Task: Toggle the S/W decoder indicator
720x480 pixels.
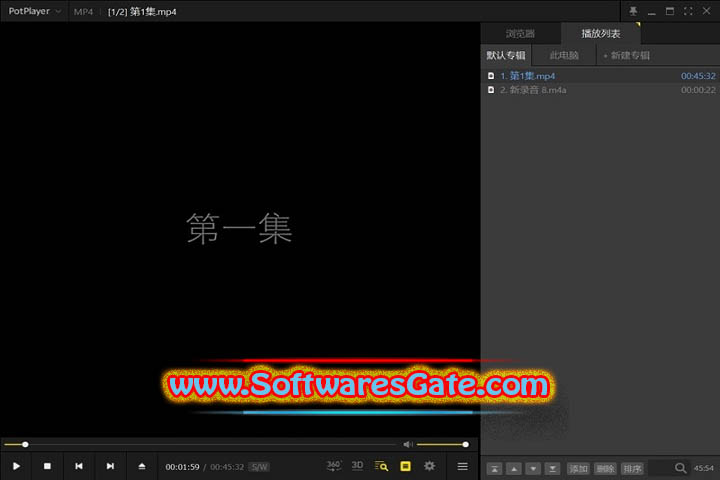Action: click(259, 467)
